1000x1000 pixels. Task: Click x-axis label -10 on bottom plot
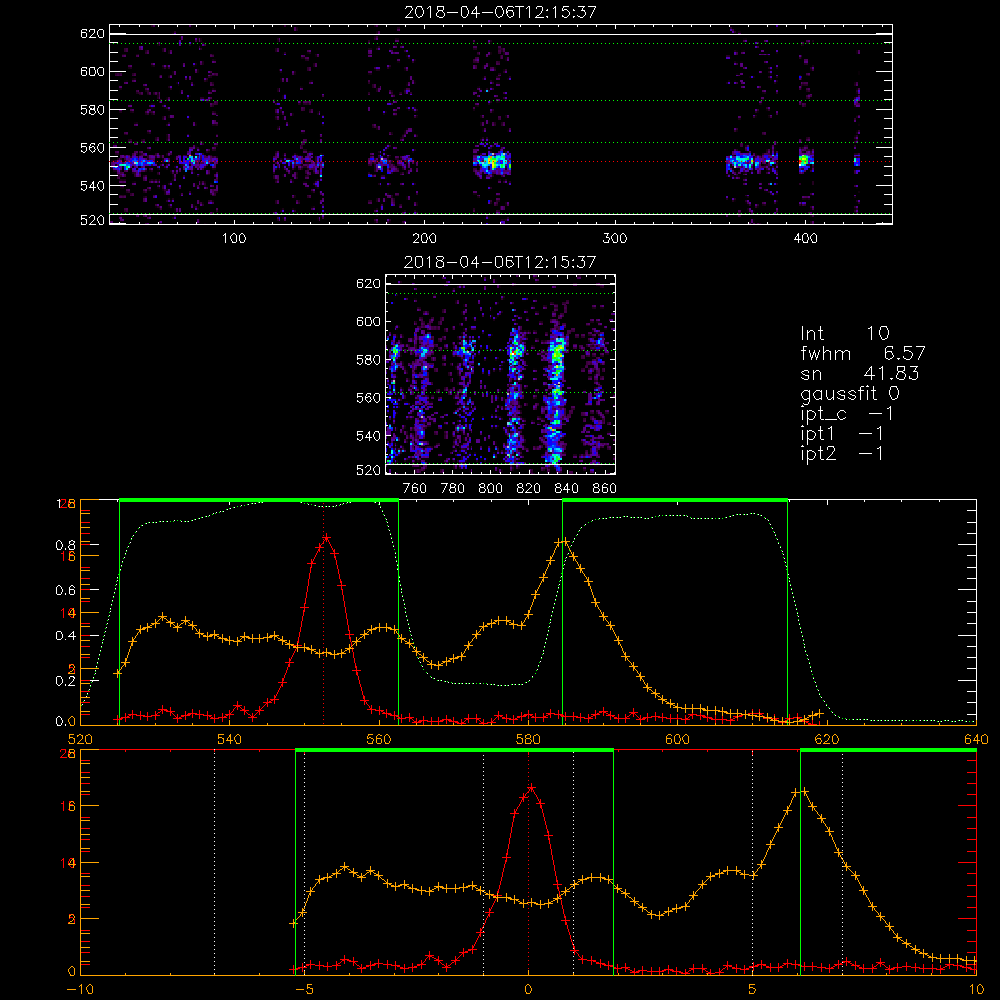click(80, 989)
